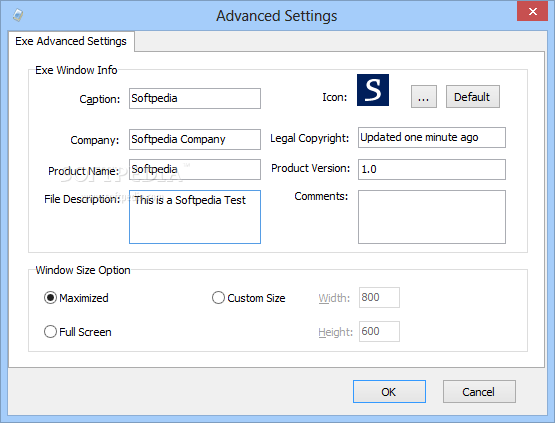This screenshot has height=423, width=555.
Task: Browse for icon with the ... button
Action: click(424, 96)
